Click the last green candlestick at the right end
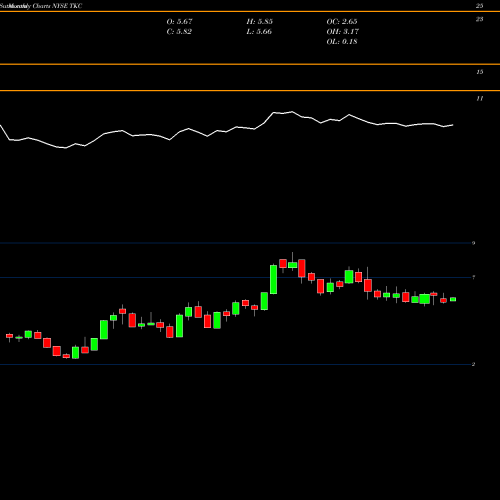This screenshot has width=500, height=500. 453,299
